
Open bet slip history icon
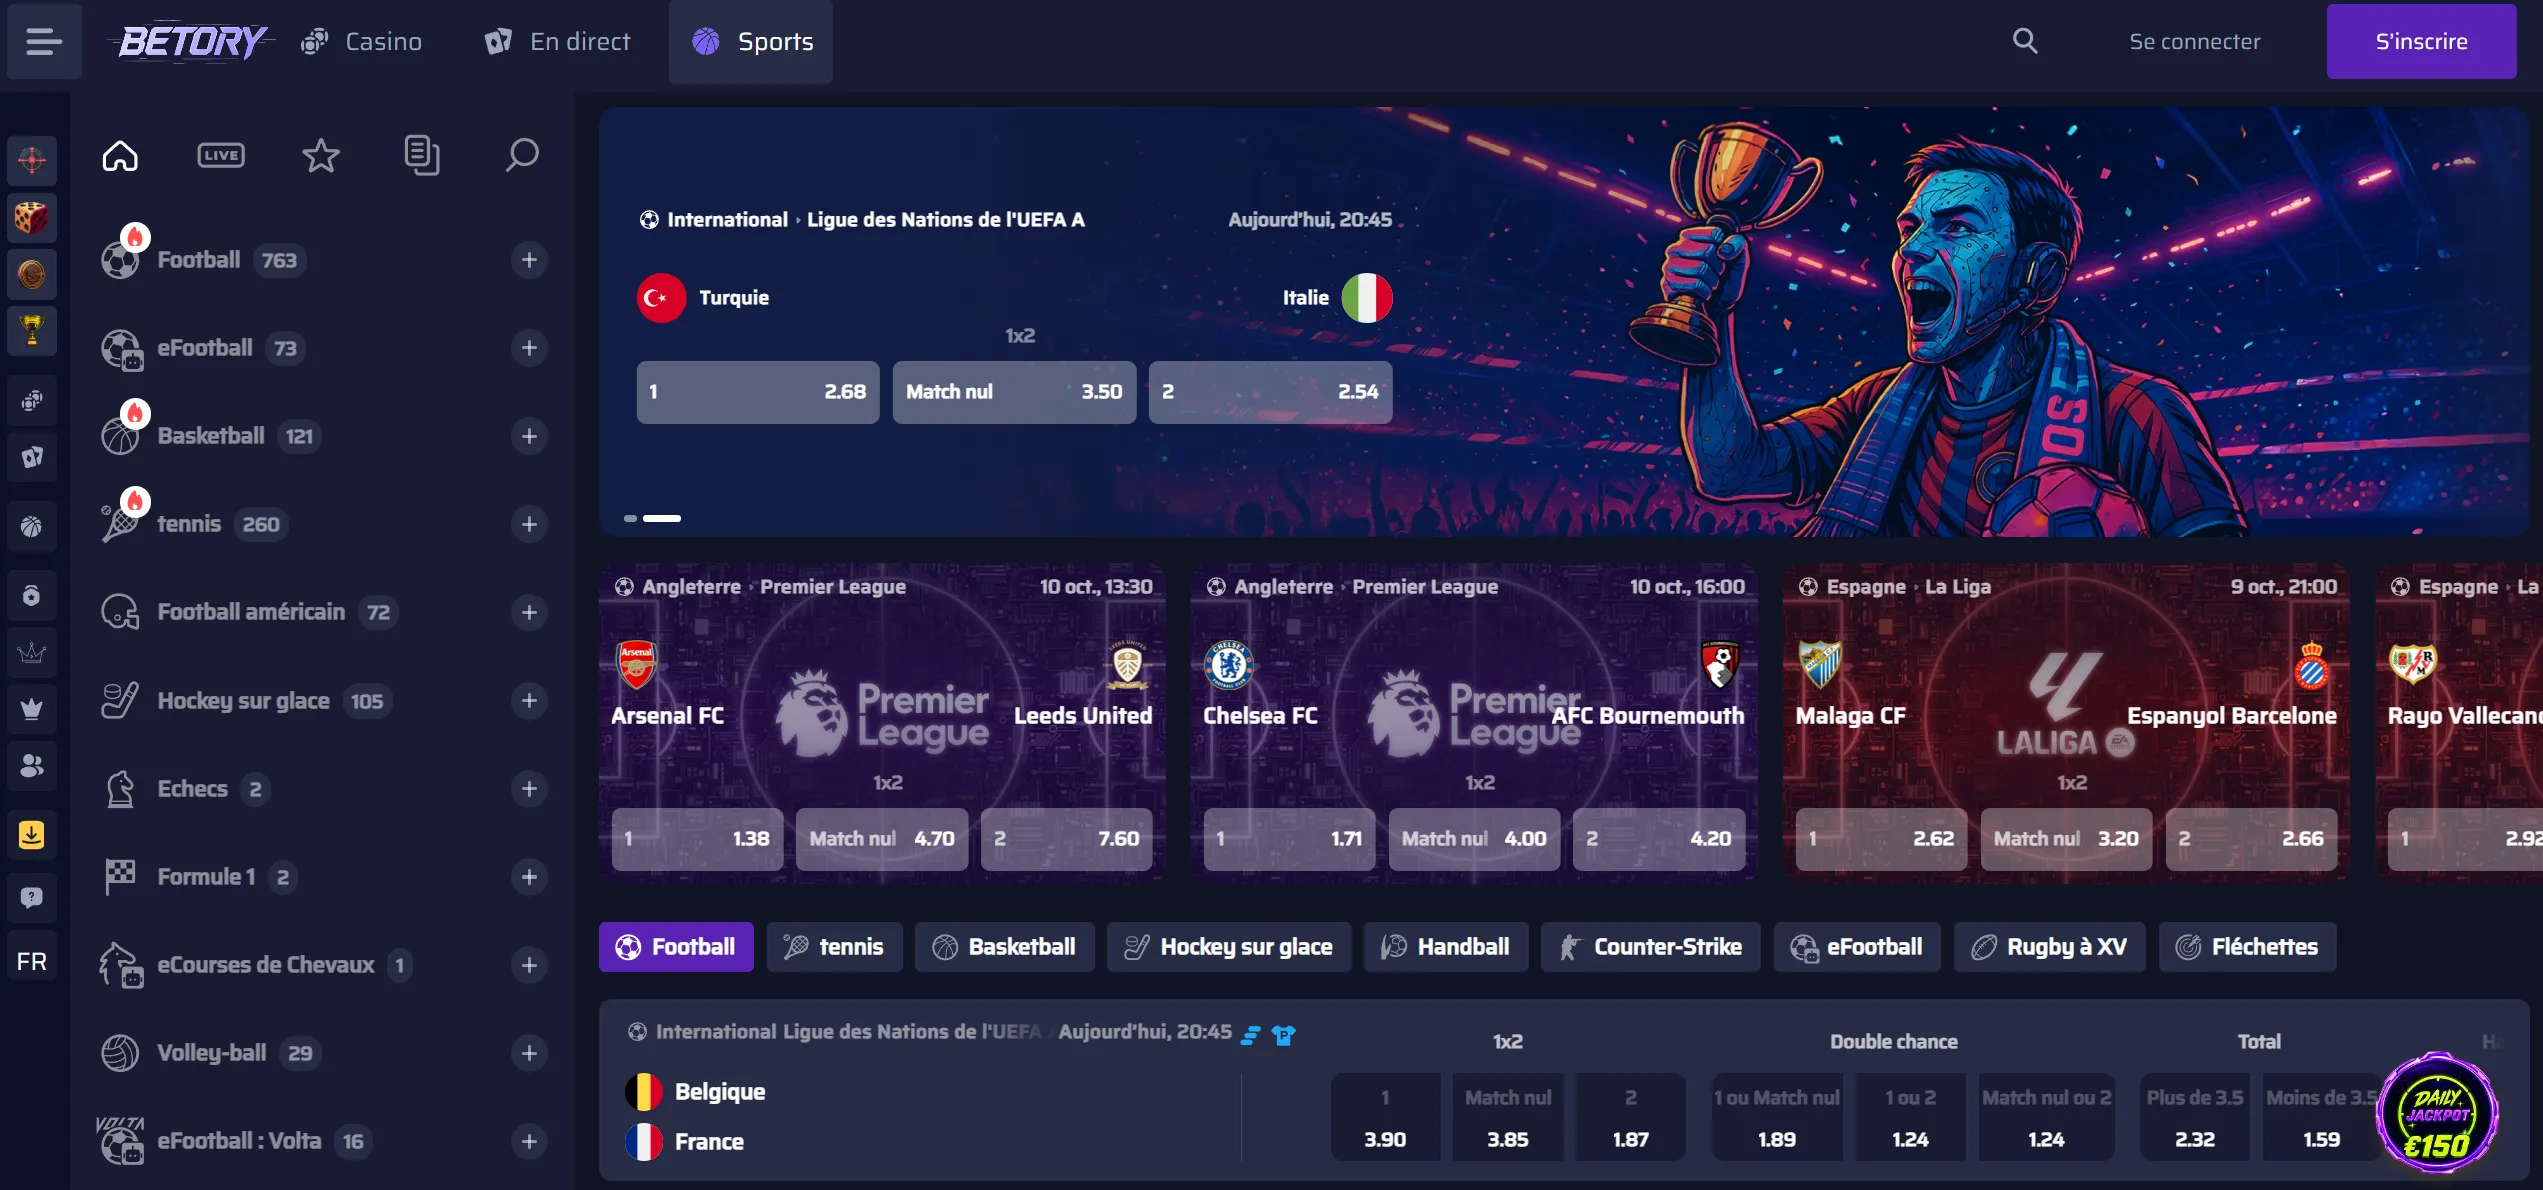[421, 155]
